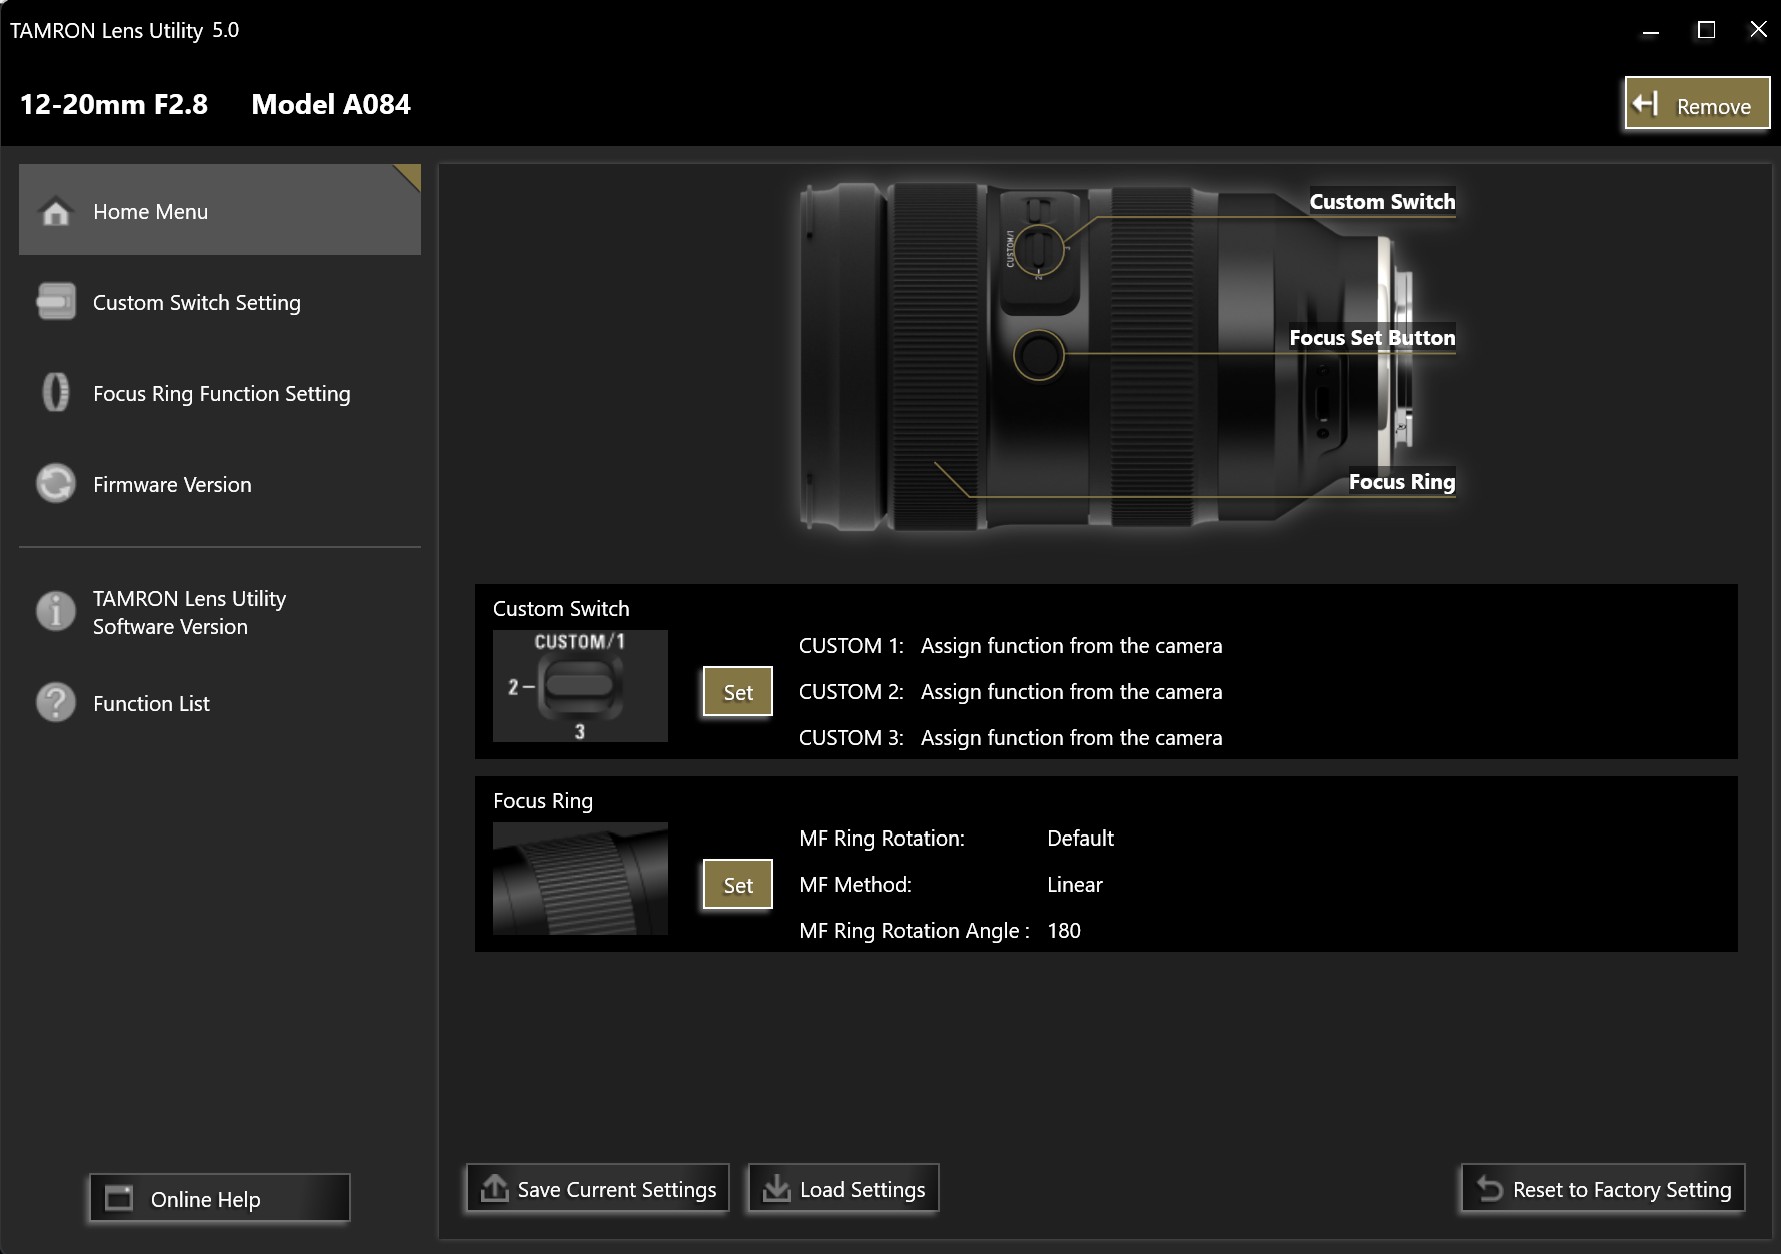Click the Focus Ring label on lens diagram
Screen dimensions: 1781x1254
pos(1401,482)
